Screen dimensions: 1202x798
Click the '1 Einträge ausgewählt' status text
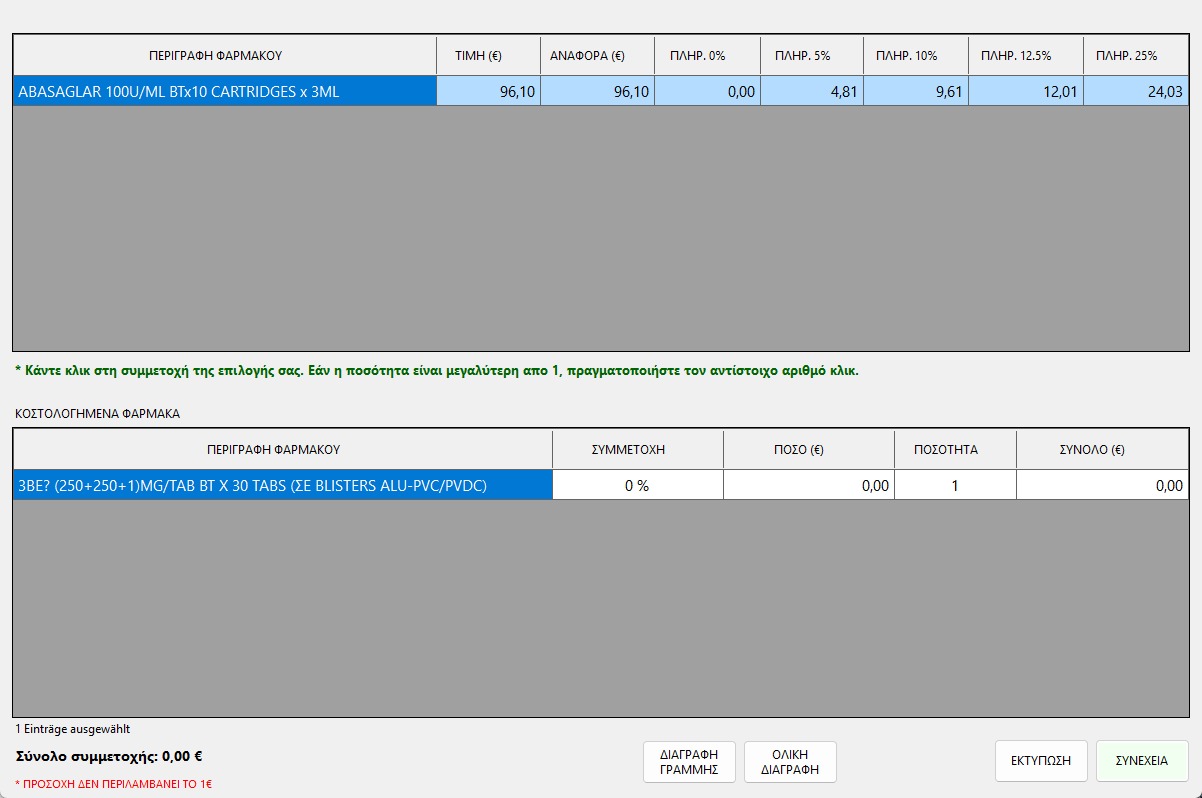coord(73,729)
